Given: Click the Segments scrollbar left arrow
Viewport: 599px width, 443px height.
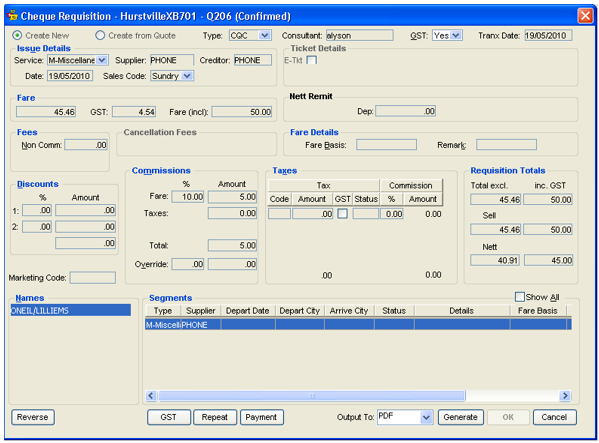Looking at the screenshot, I should [x=151, y=395].
